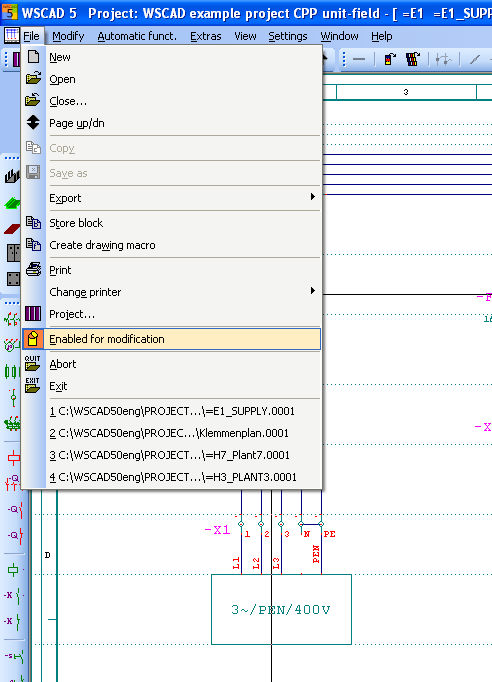Open the Project... dialog entry

(x=171, y=314)
